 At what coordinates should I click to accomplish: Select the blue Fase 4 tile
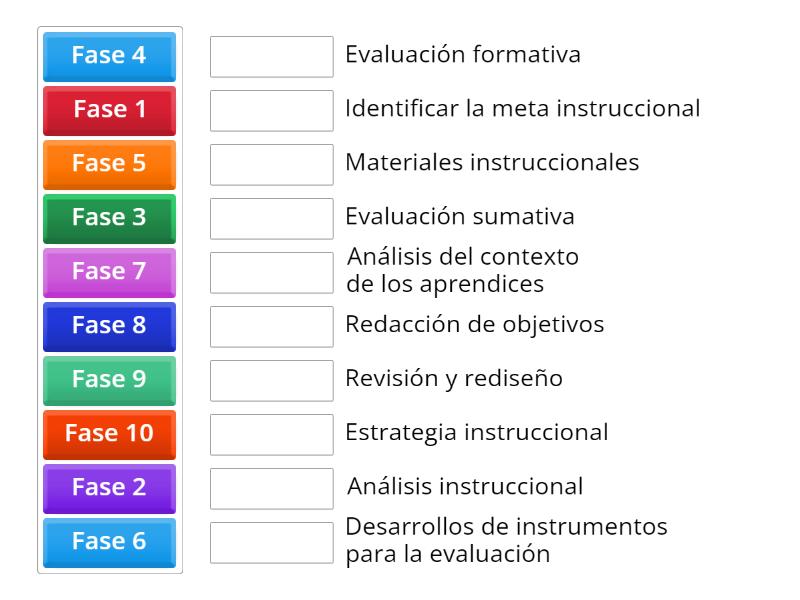(x=108, y=57)
